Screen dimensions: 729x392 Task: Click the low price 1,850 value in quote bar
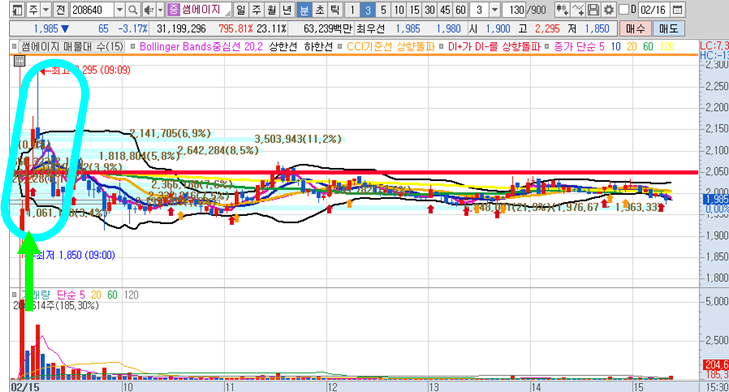pyautogui.click(x=596, y=29)
